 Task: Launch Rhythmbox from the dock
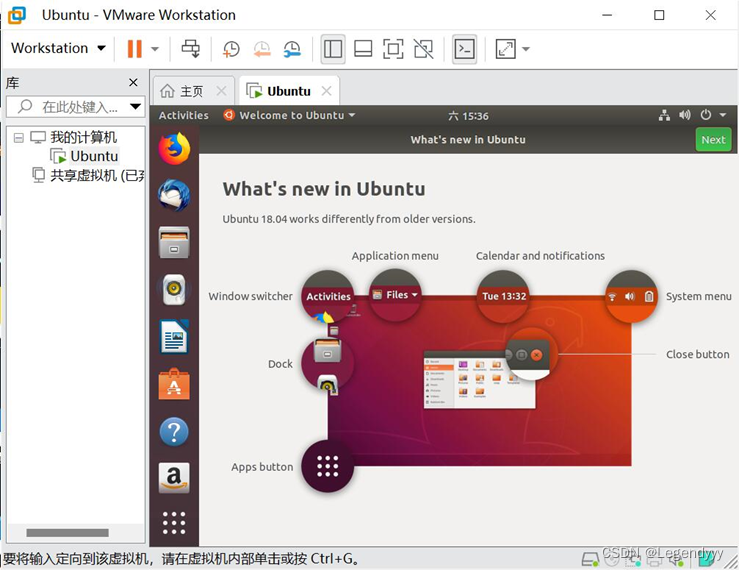[174, 289]
